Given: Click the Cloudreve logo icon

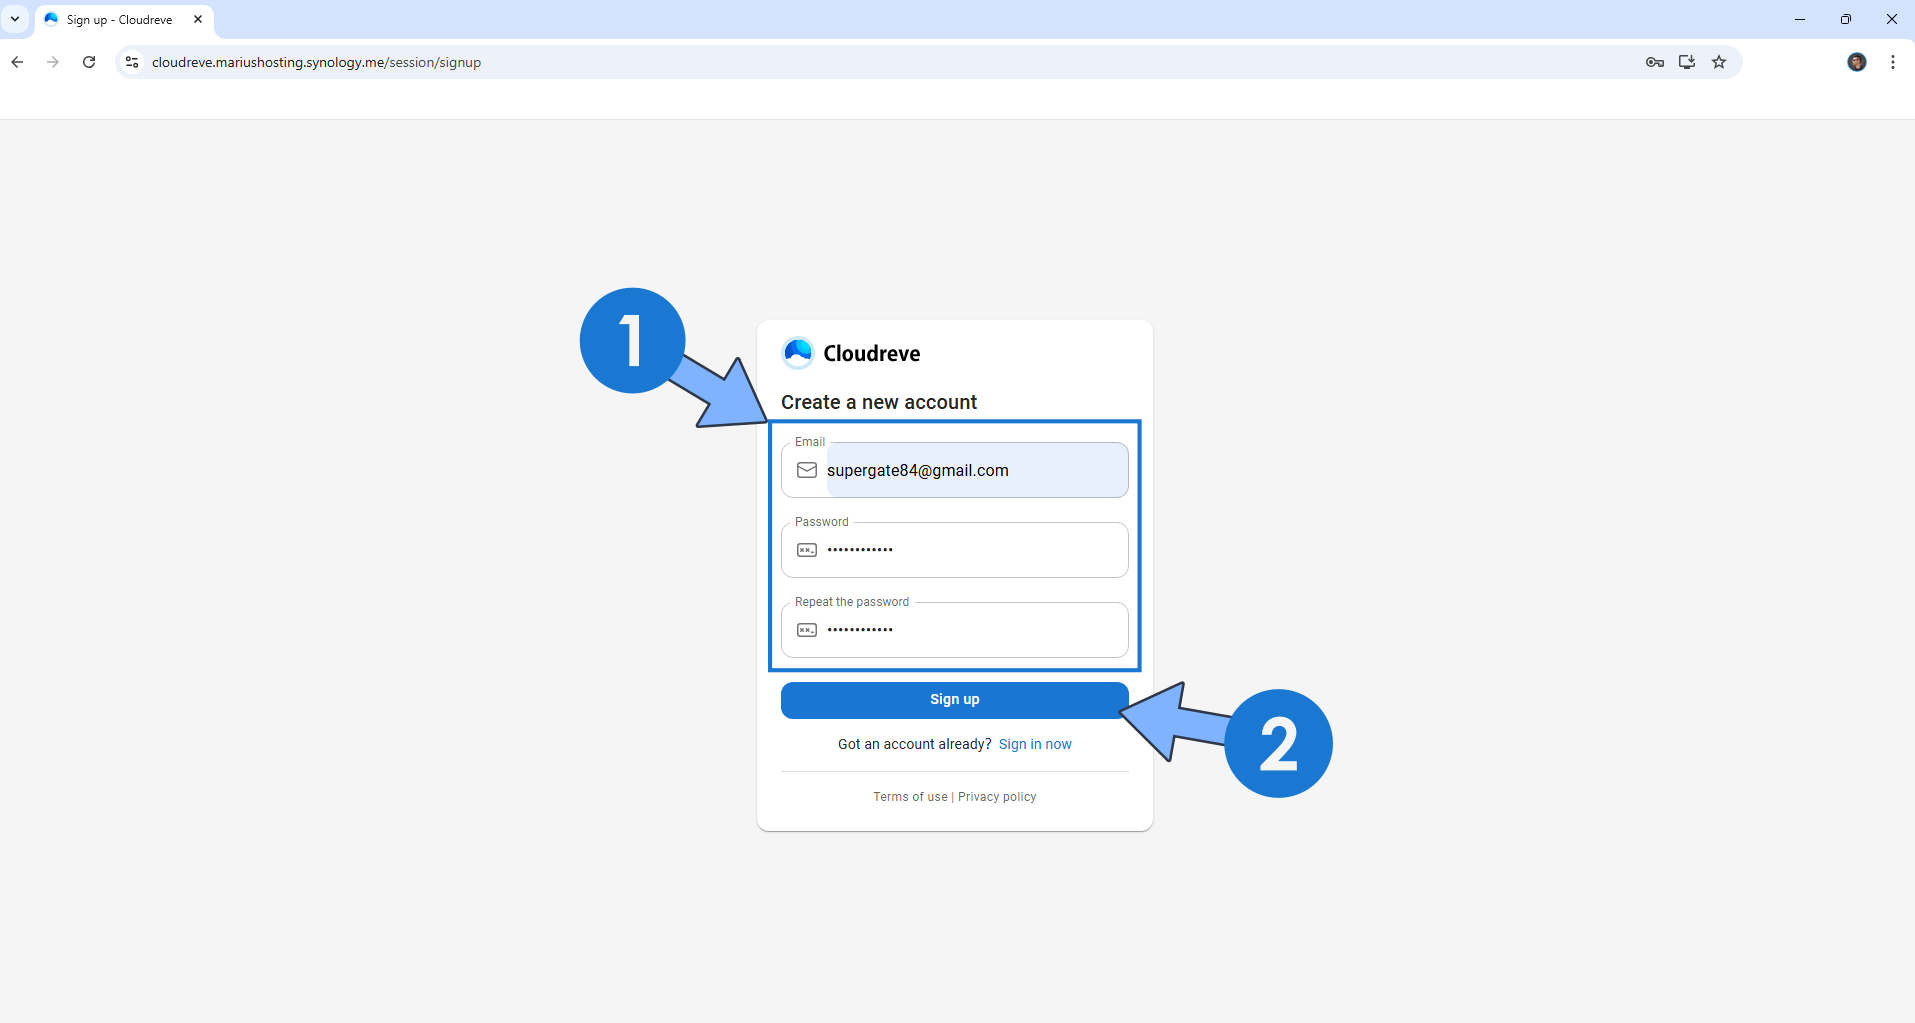Looking at the screenshot, I should point(798,353).
